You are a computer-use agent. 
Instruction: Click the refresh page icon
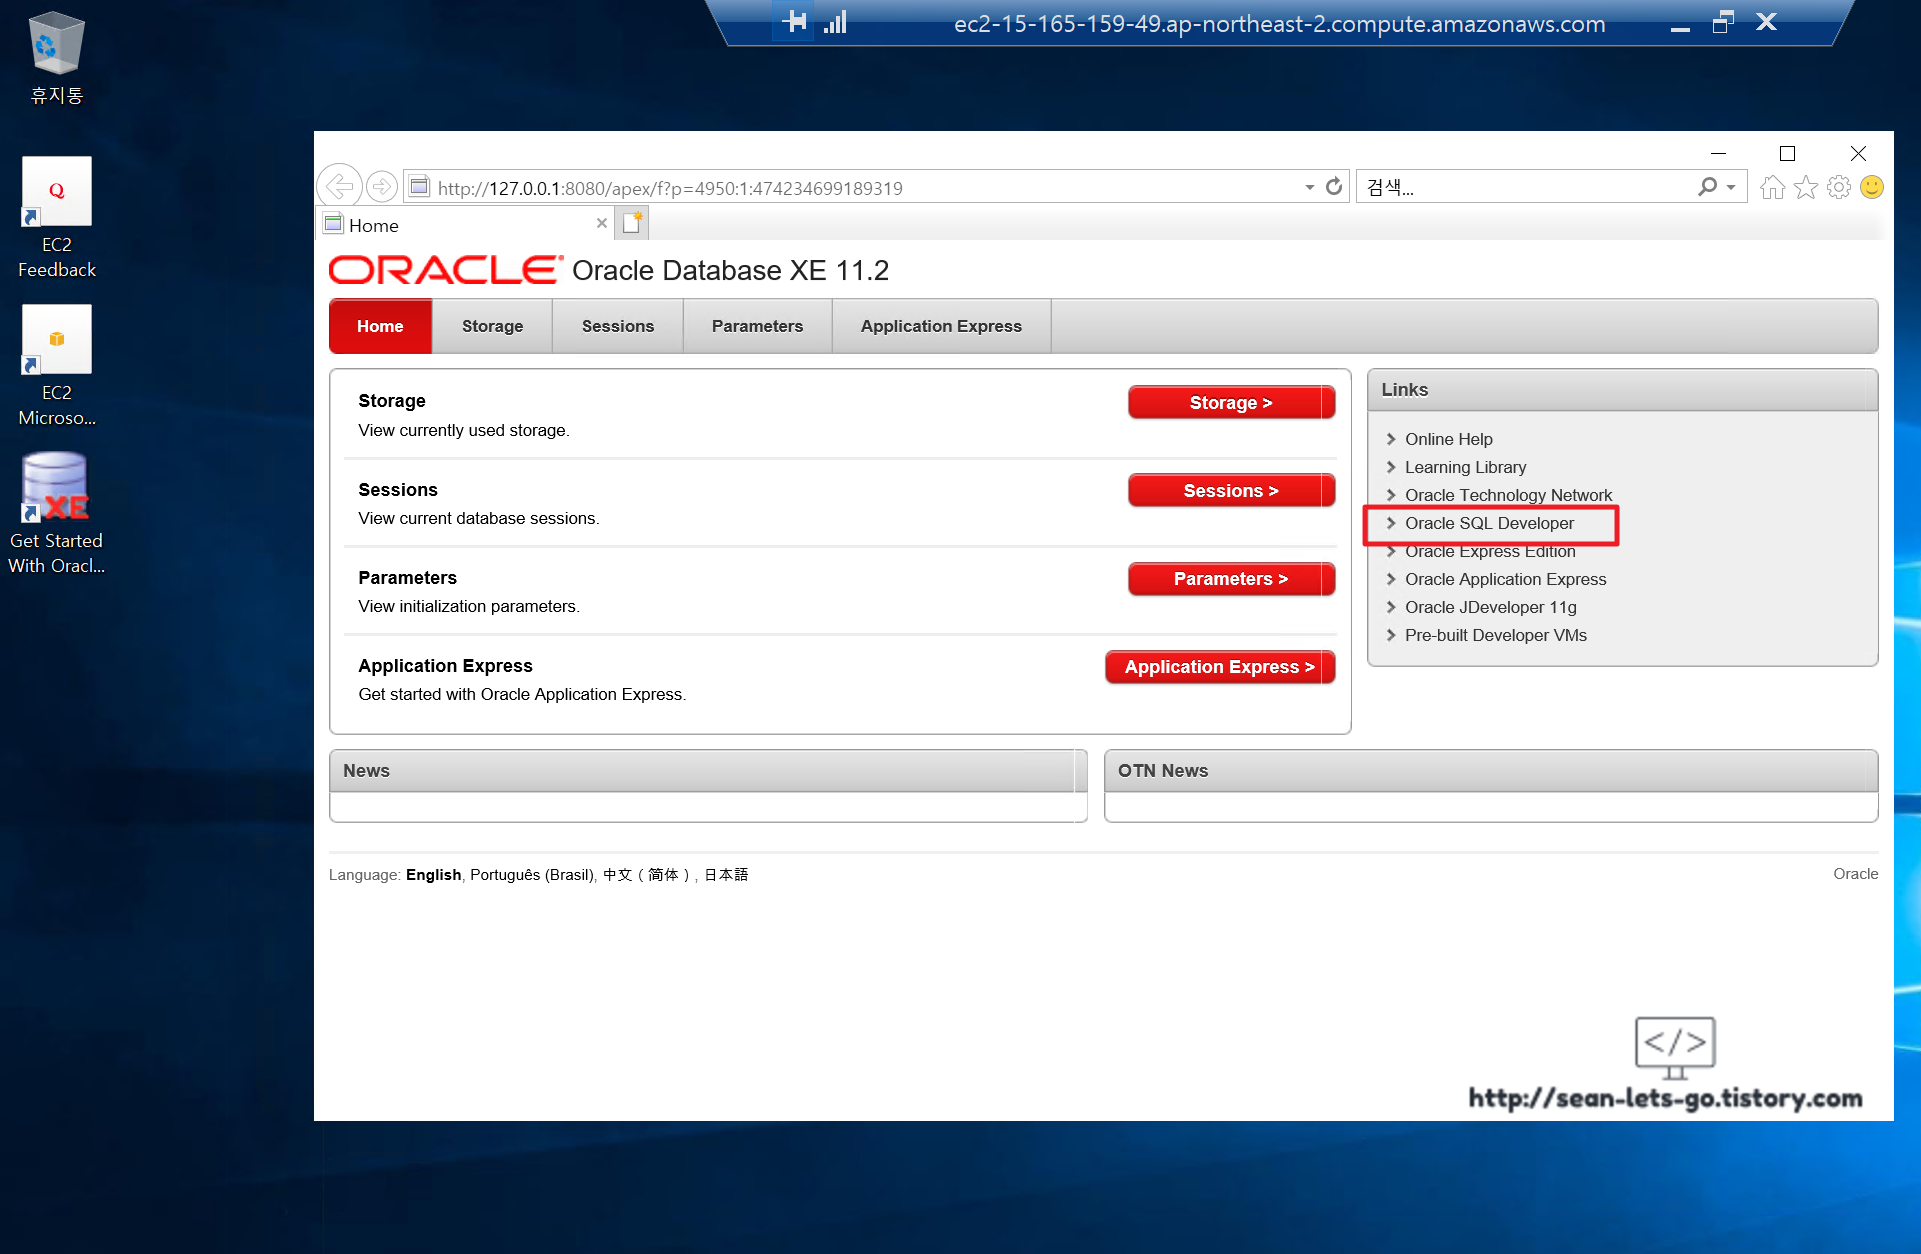pos(1334,187)
